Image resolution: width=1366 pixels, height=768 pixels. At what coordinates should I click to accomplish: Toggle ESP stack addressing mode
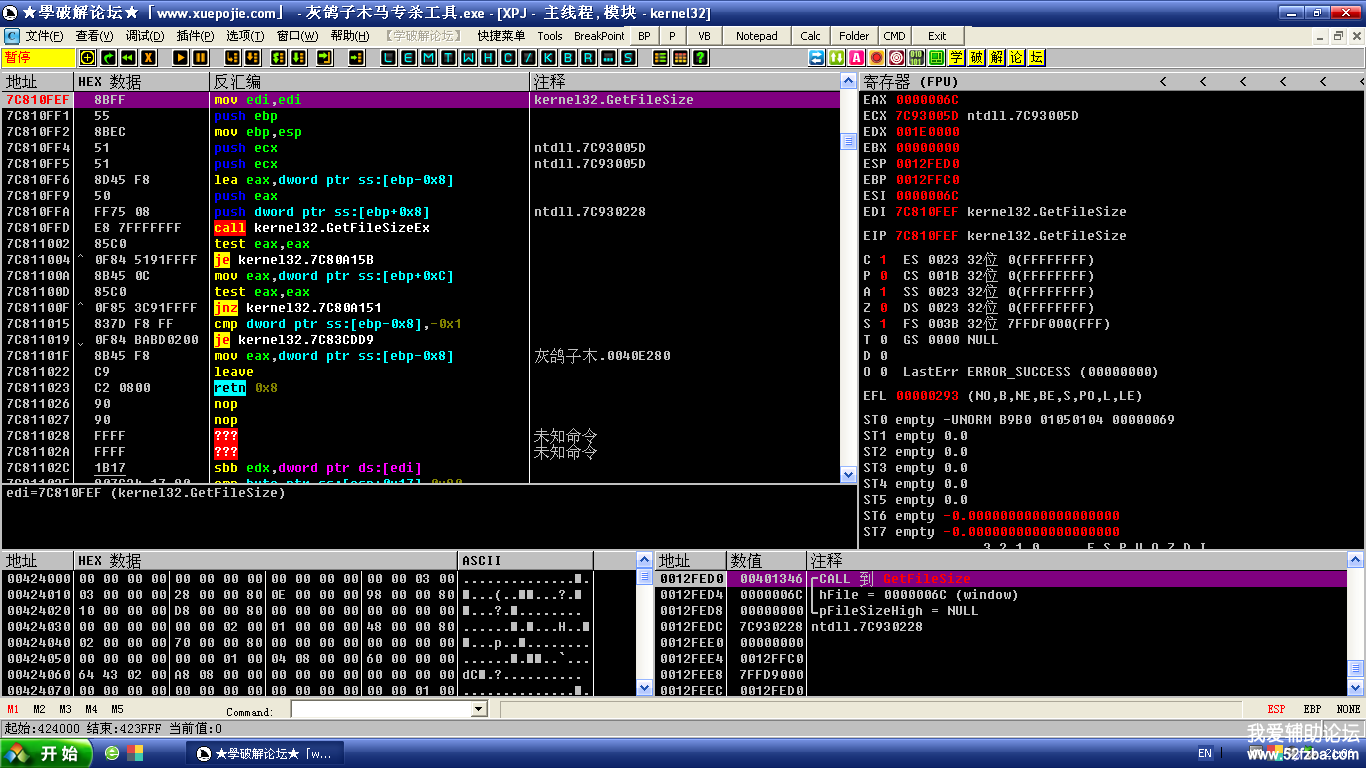tap(1276, 709)
